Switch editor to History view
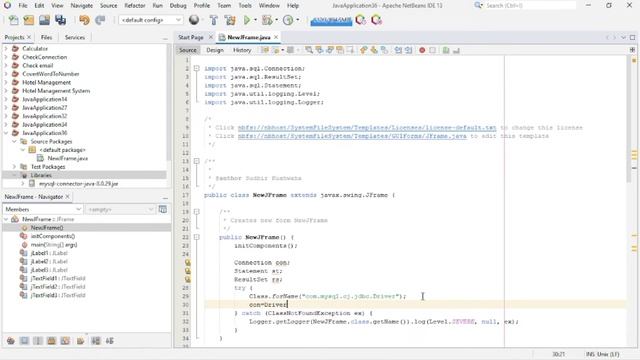640x360 pixels. (242, 50)
